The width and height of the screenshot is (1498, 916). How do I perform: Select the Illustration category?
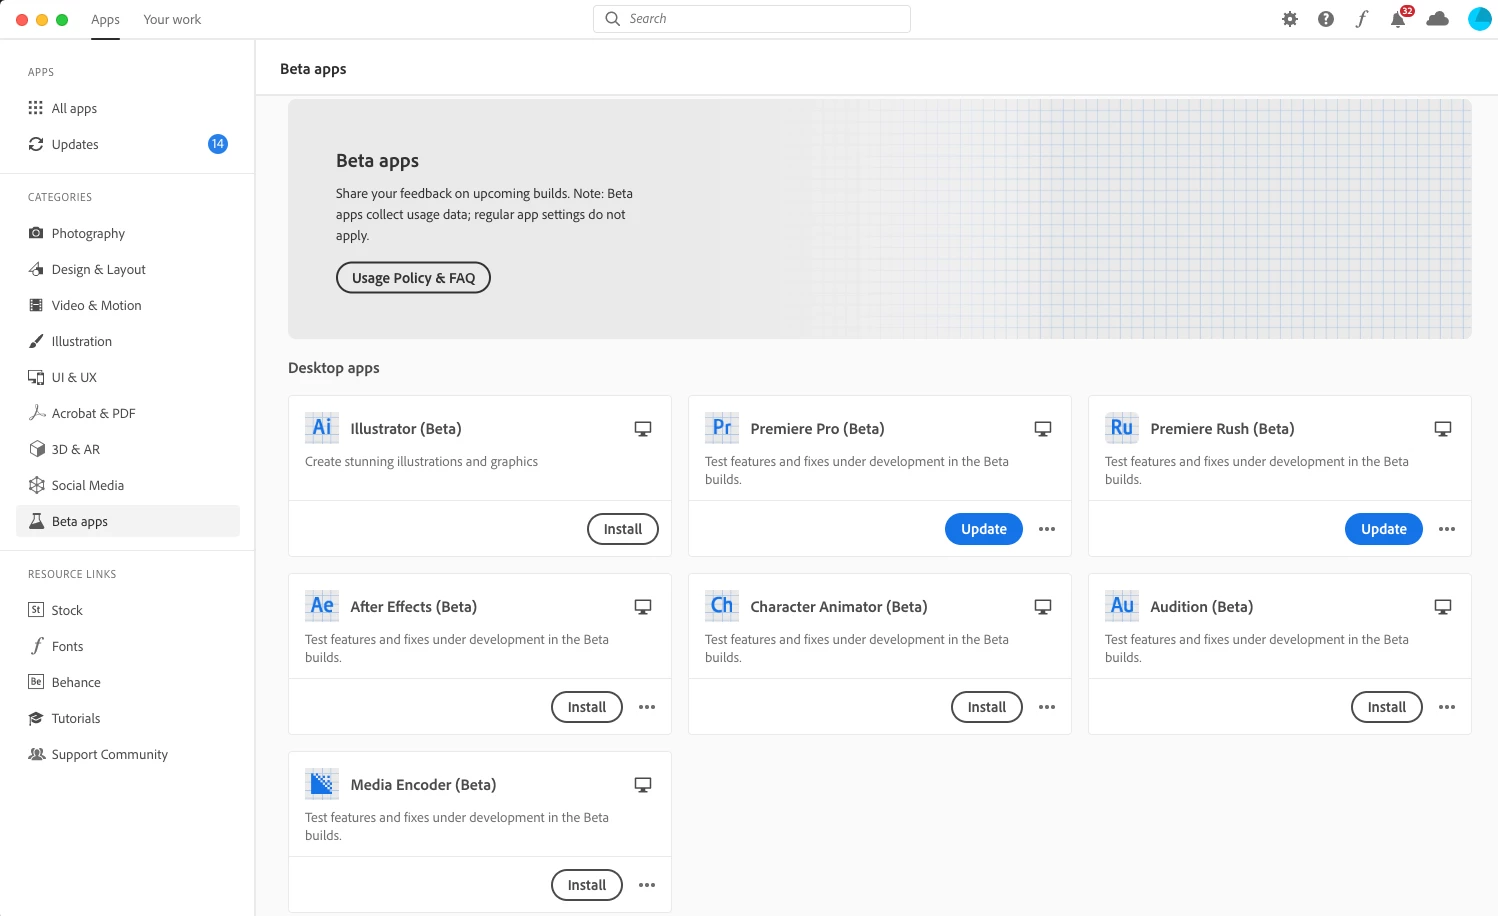(128, 341)
